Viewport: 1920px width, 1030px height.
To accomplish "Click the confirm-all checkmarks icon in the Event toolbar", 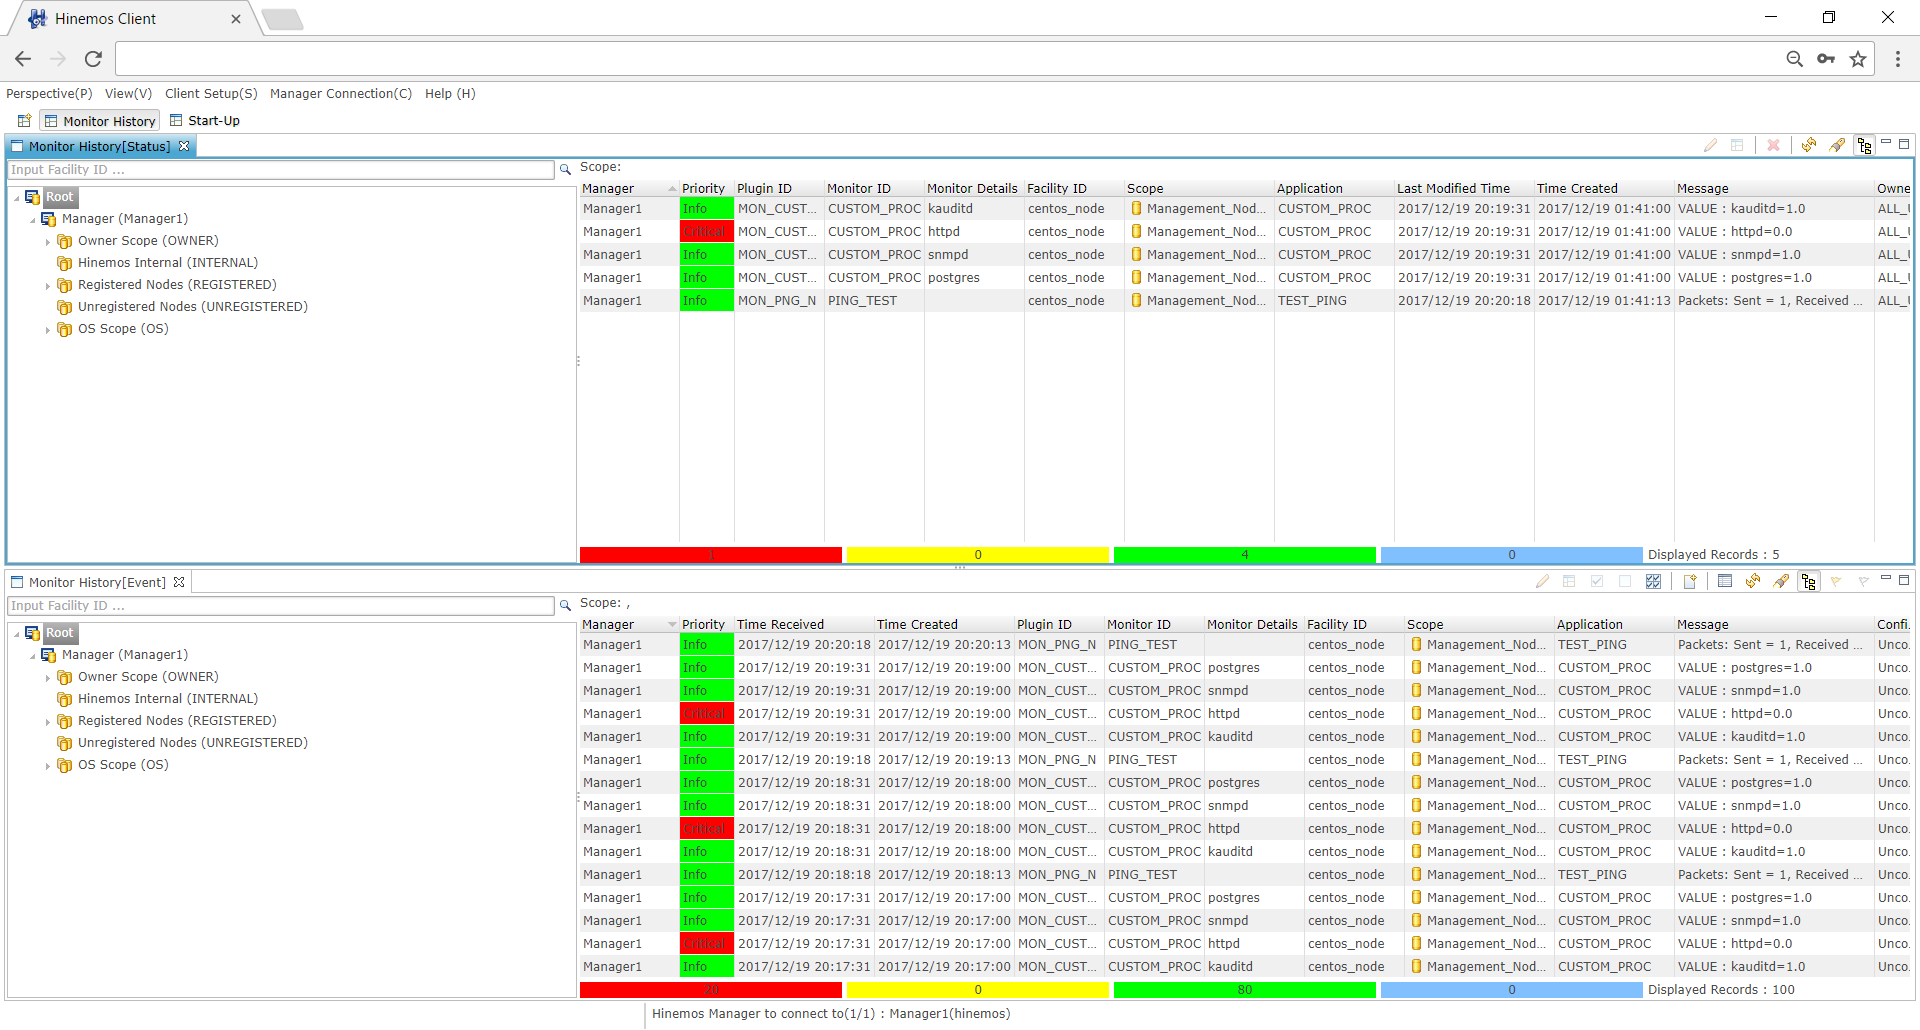I will (1653, 581).
